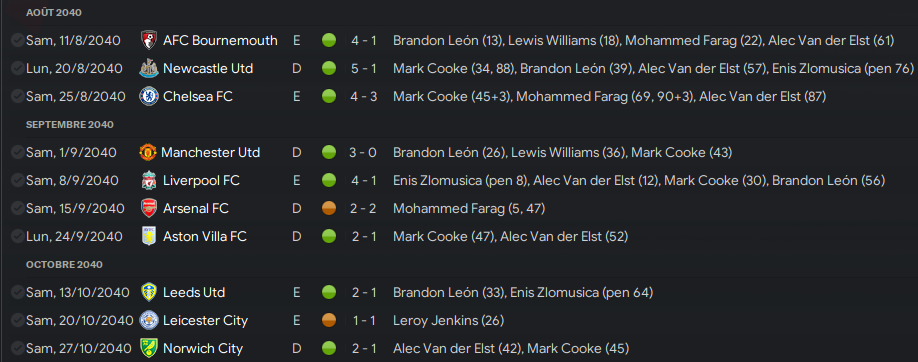Open Leroy Jenkins (26) scorer link
The image size is (918, 362).
(448, 320)
